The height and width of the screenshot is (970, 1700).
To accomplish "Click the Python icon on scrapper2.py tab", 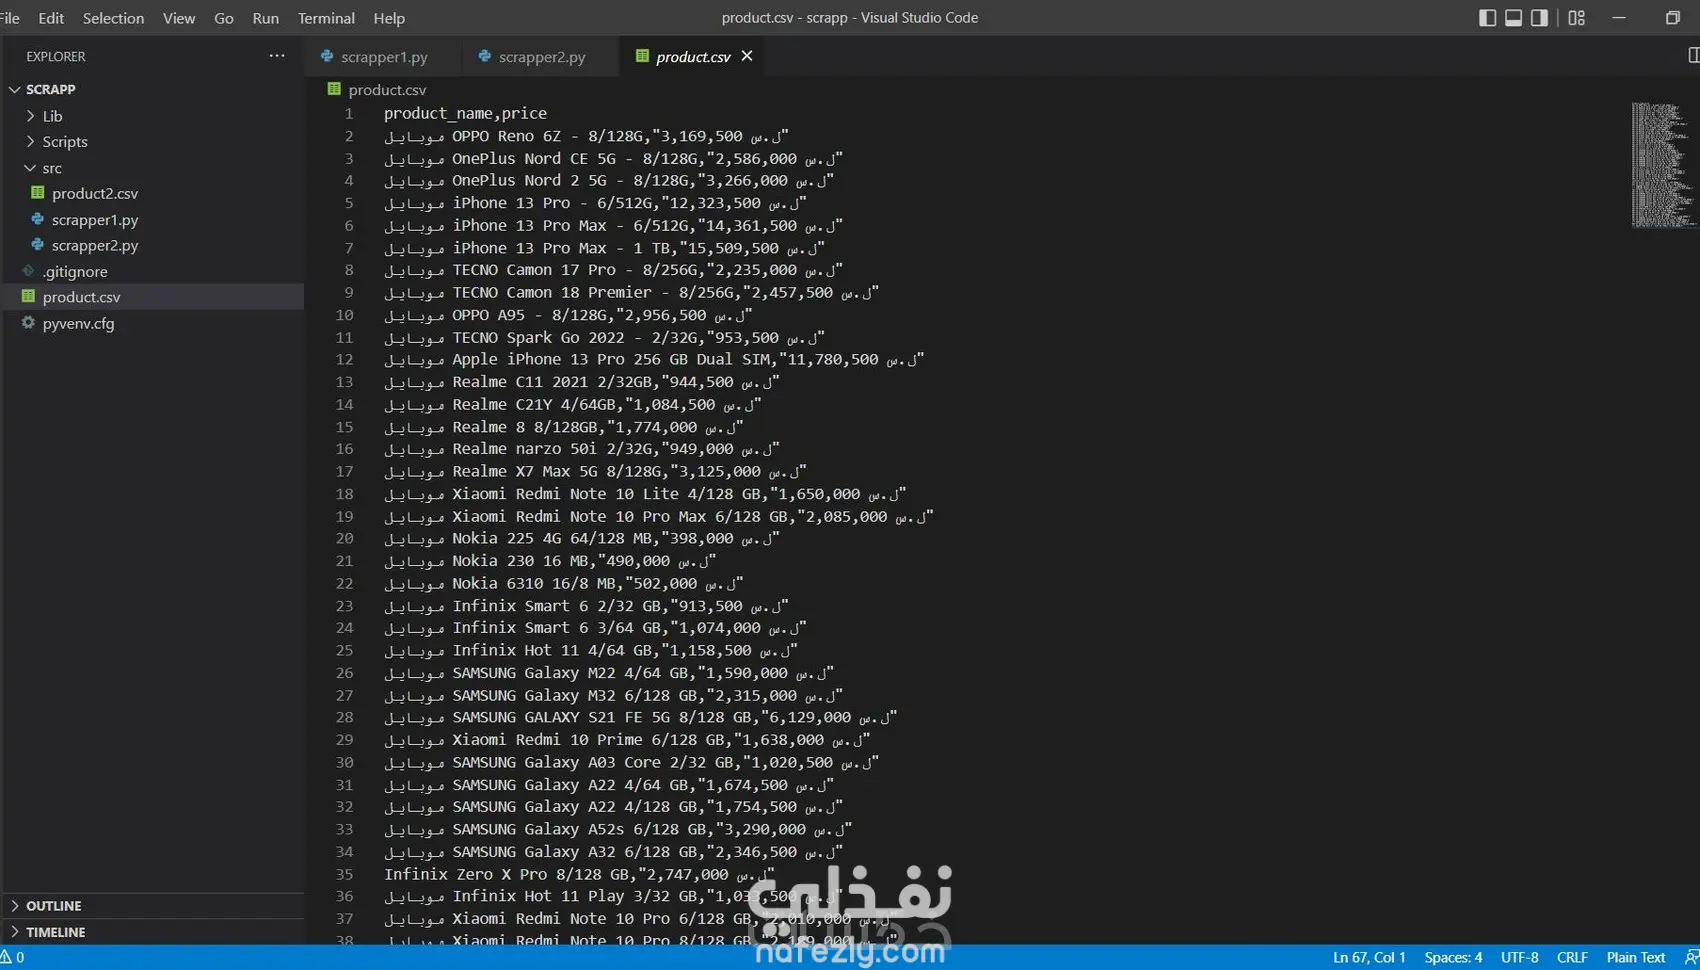I will tap(485, 56).
